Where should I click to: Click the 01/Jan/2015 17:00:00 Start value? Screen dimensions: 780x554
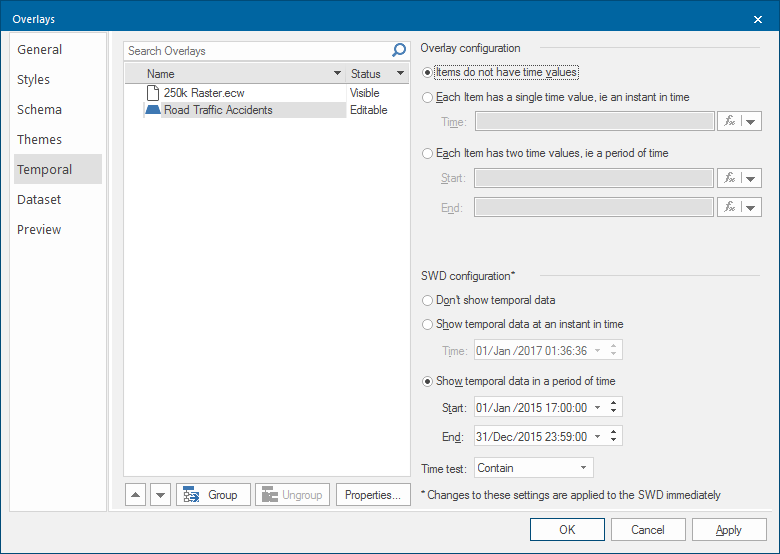[531, 408]
